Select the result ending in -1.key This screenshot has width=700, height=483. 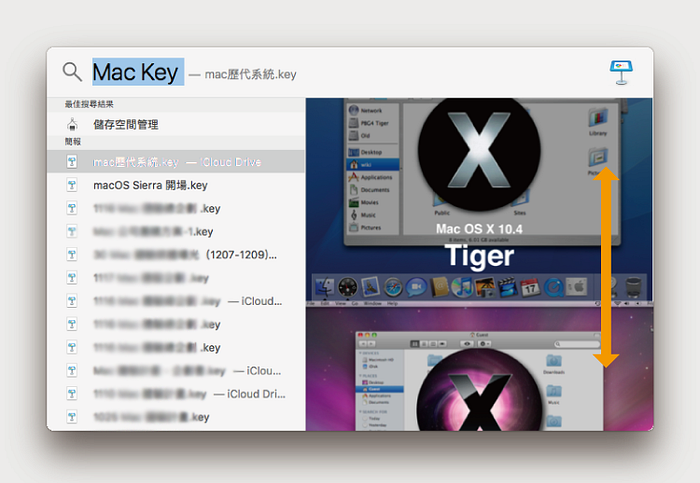176,231
